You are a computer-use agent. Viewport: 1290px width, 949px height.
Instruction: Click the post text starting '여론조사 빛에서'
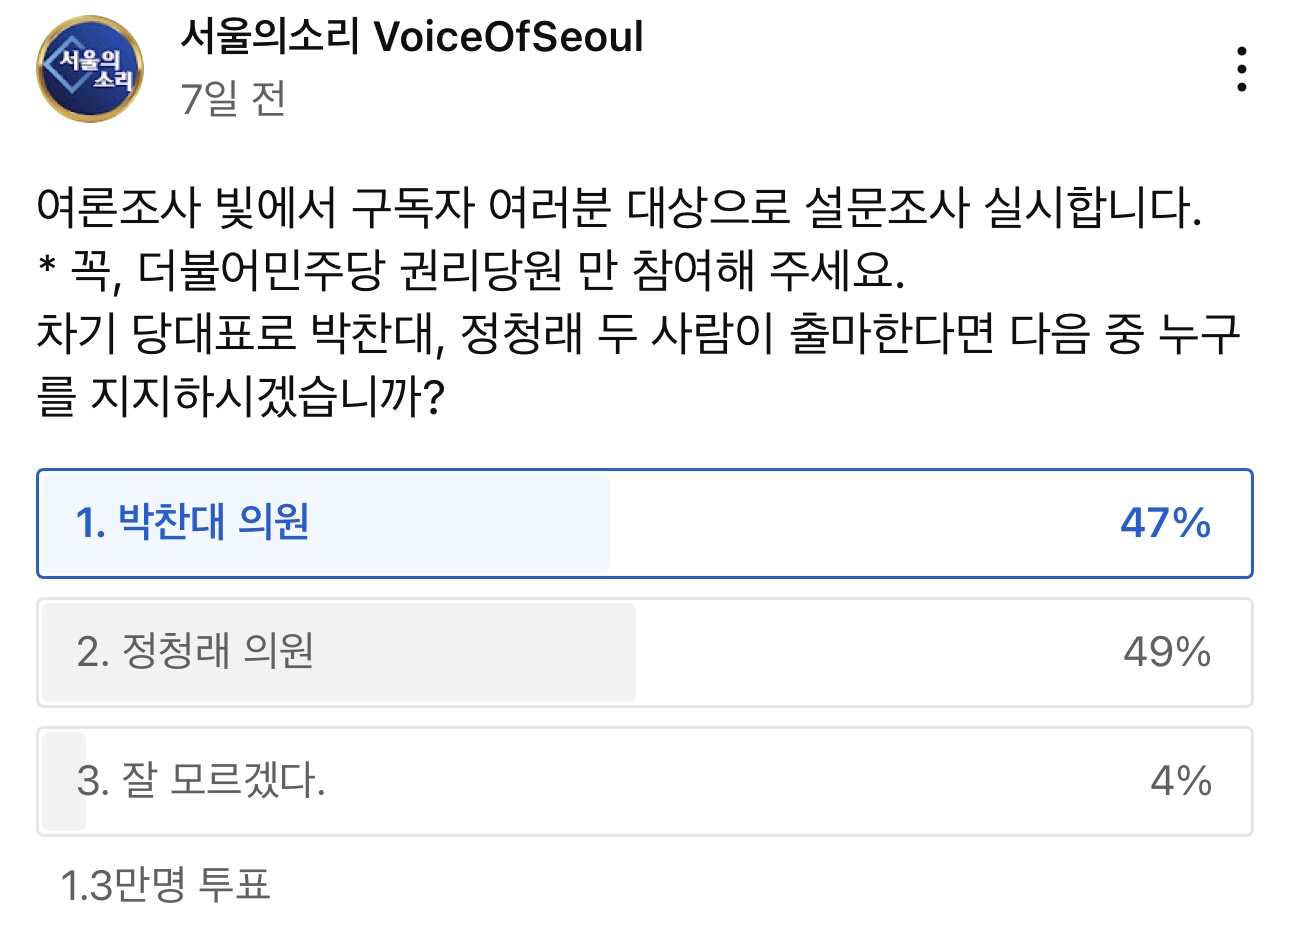[x=618, y=209]
